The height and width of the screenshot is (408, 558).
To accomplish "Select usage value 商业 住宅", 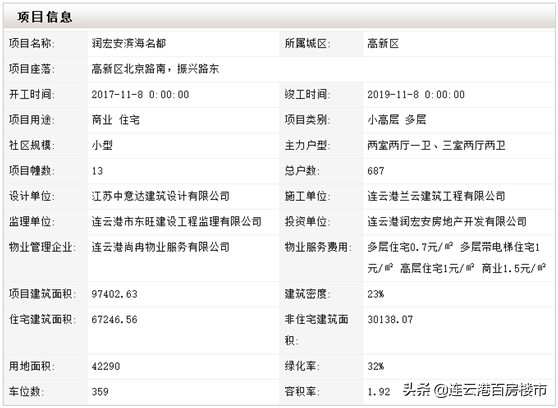I will point(116,120).
